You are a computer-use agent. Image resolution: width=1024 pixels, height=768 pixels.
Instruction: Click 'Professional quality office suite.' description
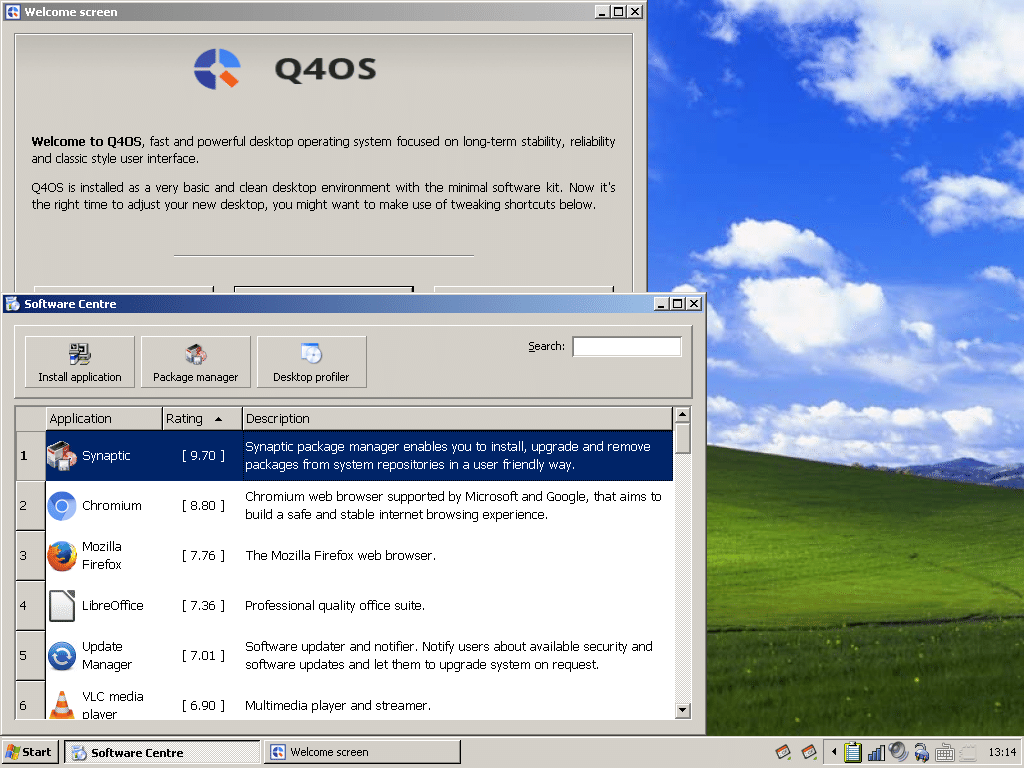[x=335, y=605]
